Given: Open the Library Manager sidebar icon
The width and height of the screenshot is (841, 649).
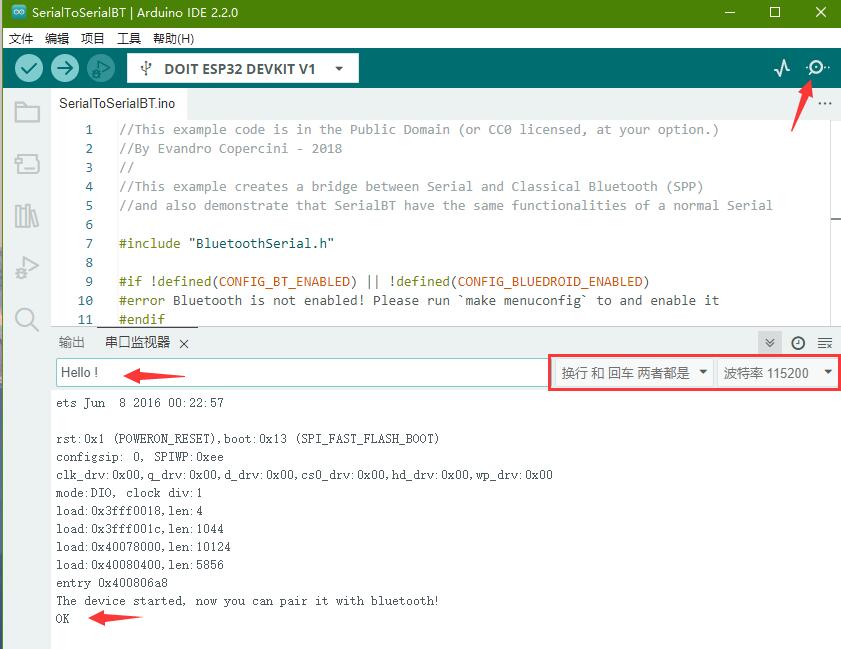Looking at the screenshot, I should point(27,216).
